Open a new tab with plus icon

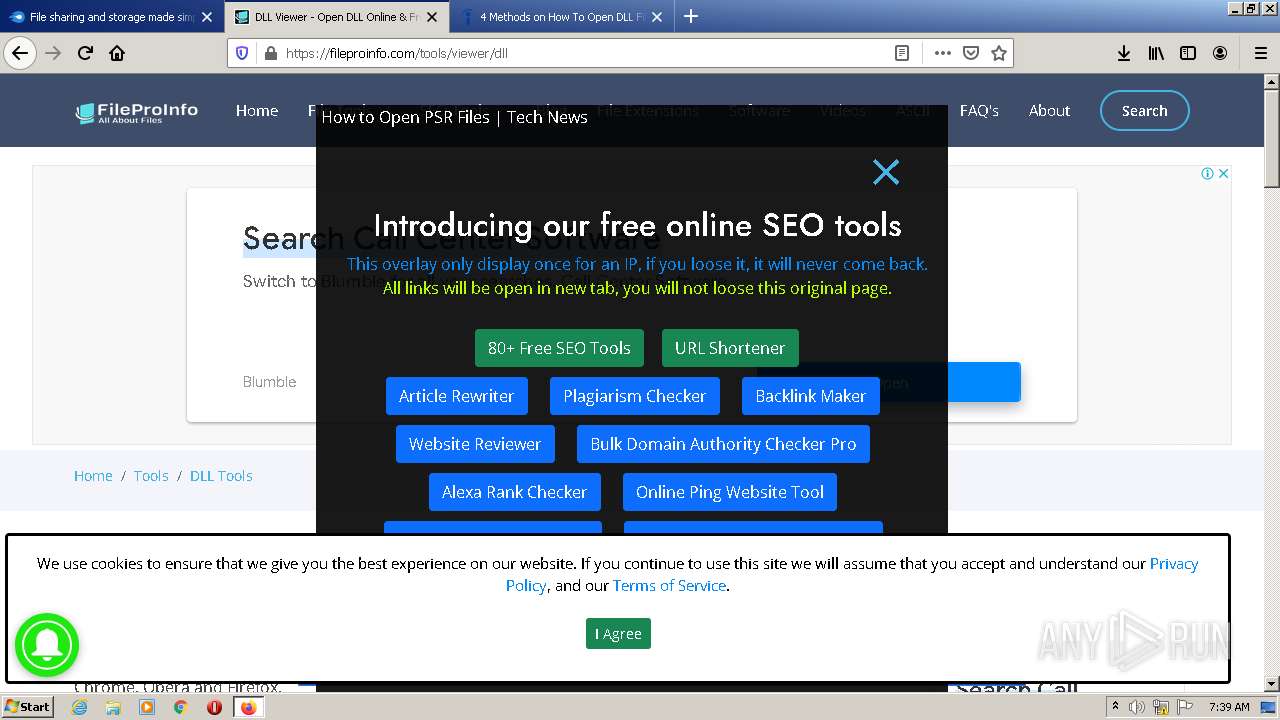[691, 16]
